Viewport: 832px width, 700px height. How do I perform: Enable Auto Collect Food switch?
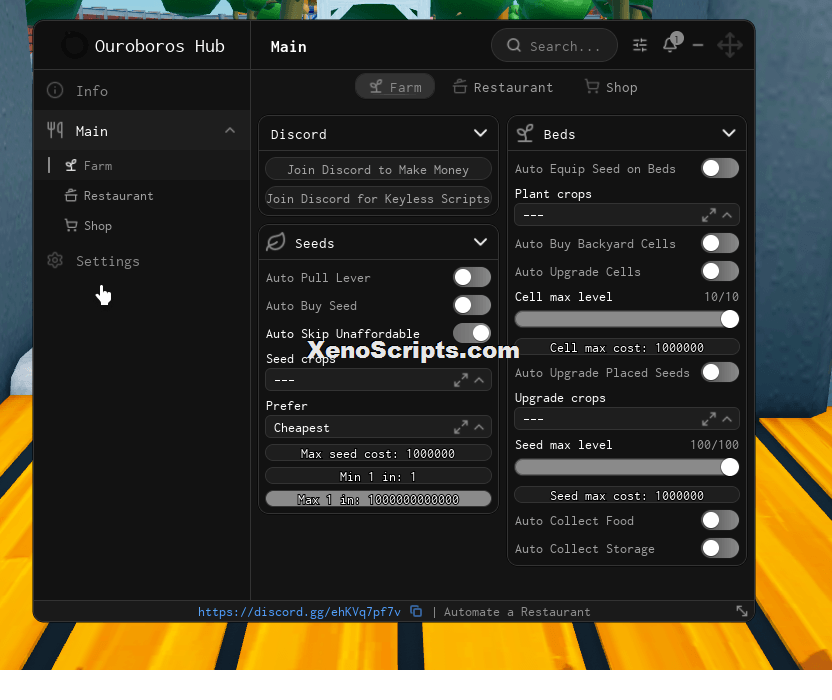[x=720, y=520]
